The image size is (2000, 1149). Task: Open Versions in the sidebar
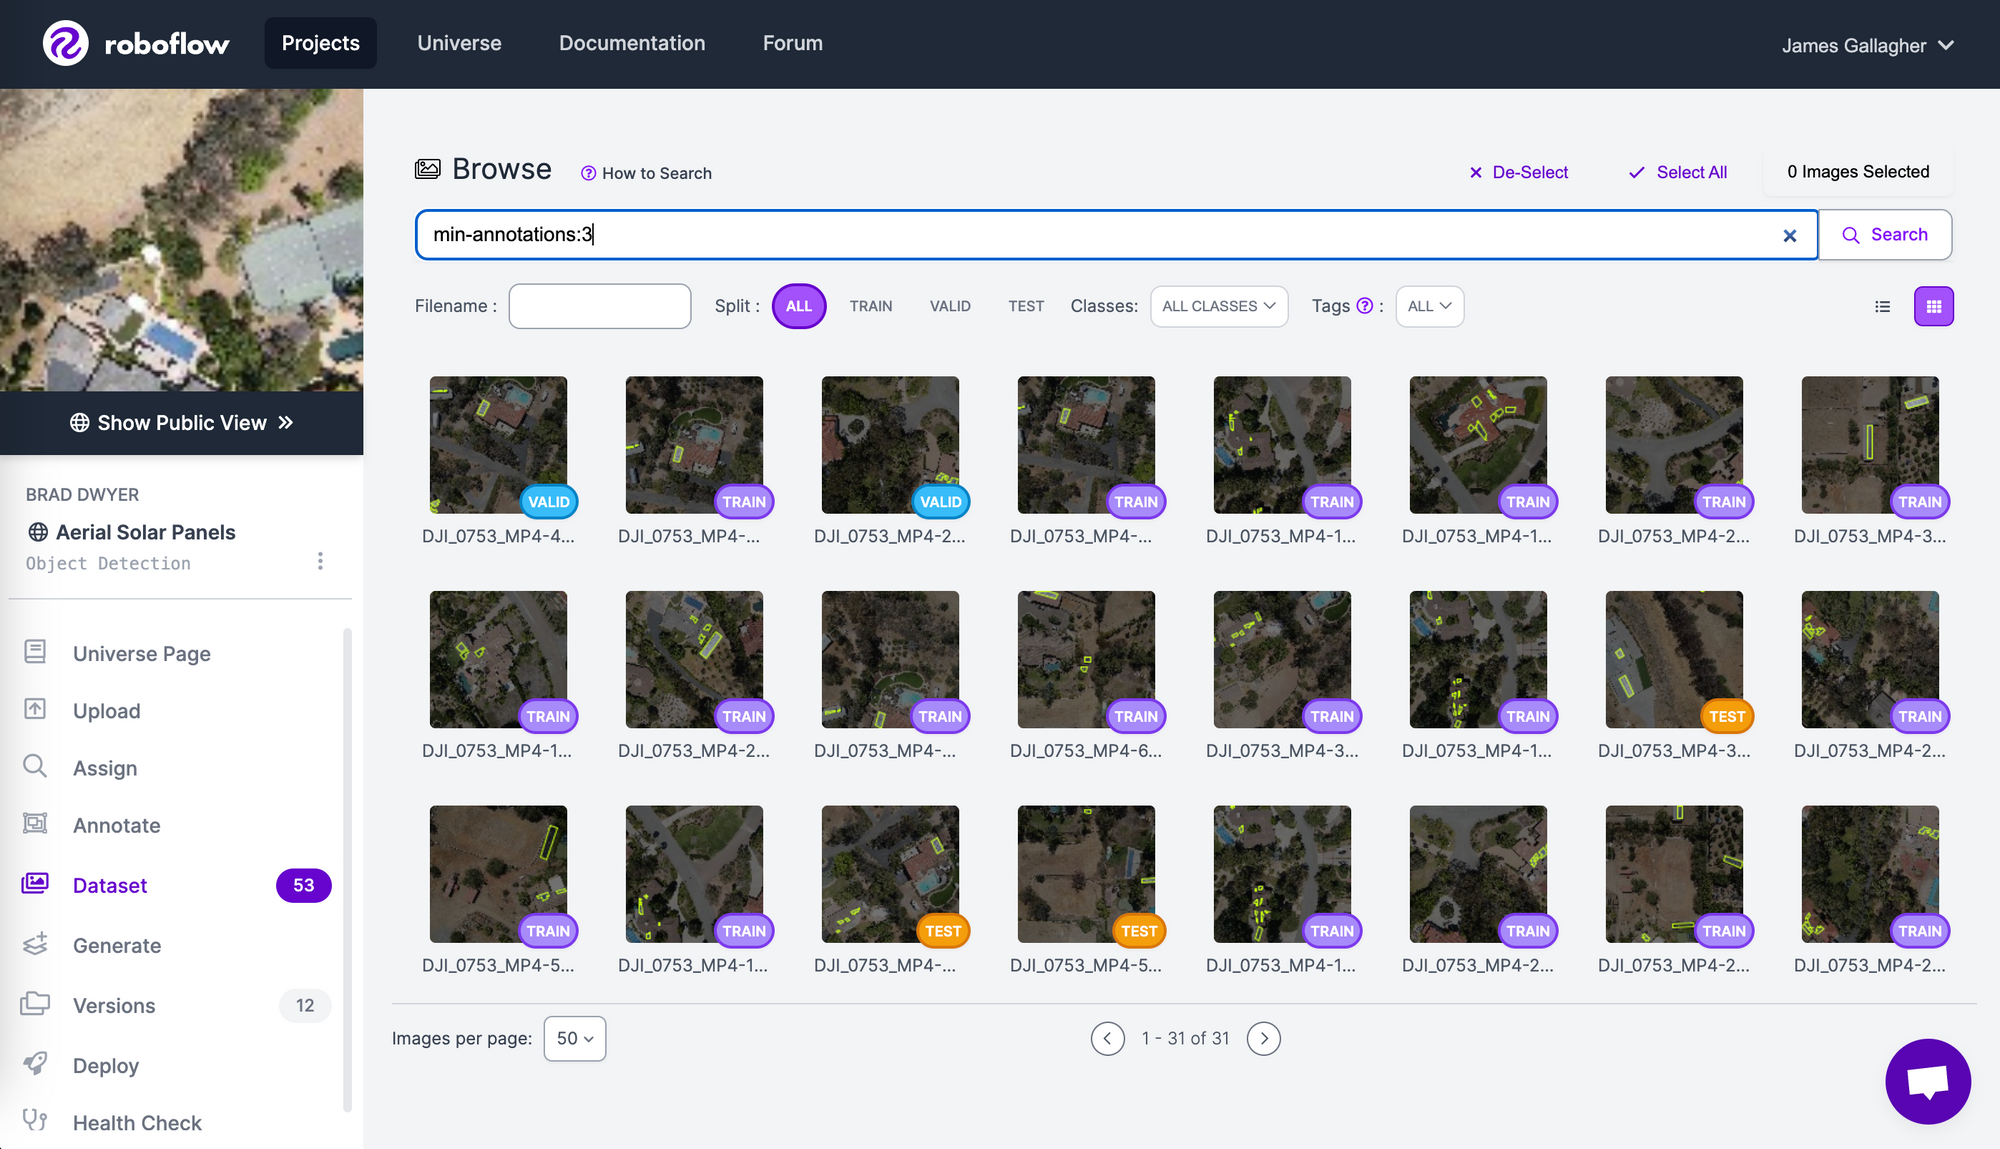click(x=114, y=1005)
